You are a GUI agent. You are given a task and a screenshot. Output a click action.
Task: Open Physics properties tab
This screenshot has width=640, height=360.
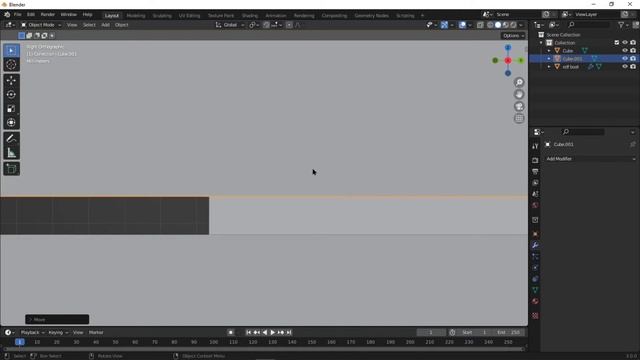tap(535, 268)
